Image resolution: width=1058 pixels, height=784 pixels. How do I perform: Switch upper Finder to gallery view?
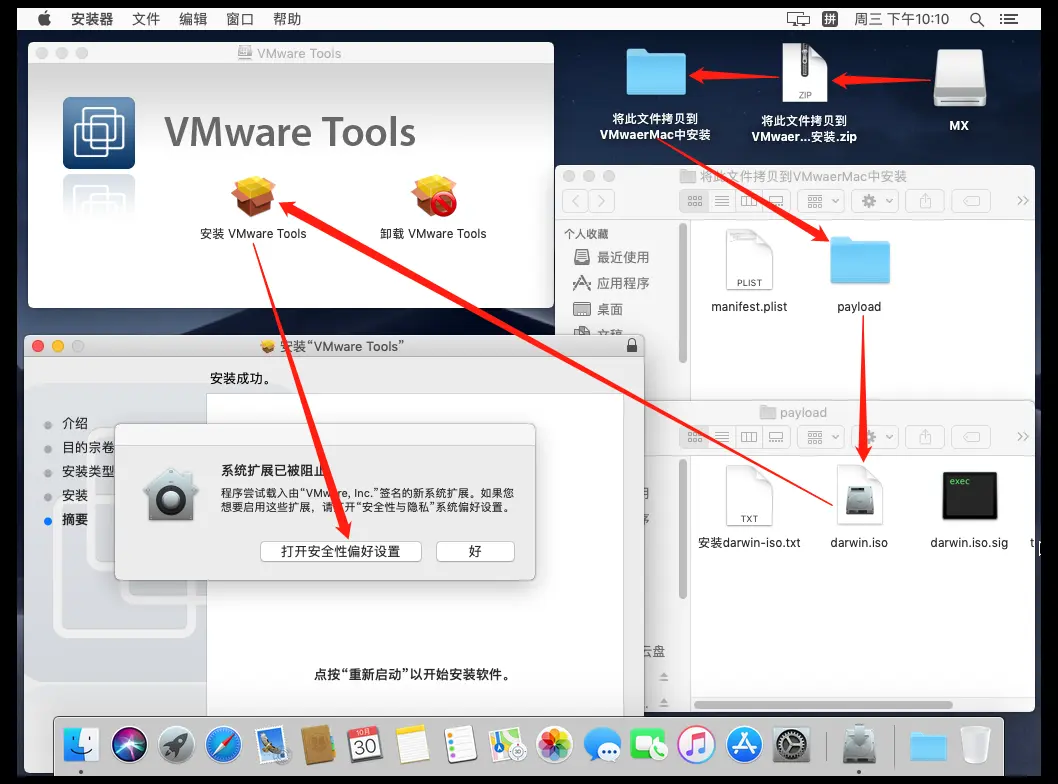(776, 201)
